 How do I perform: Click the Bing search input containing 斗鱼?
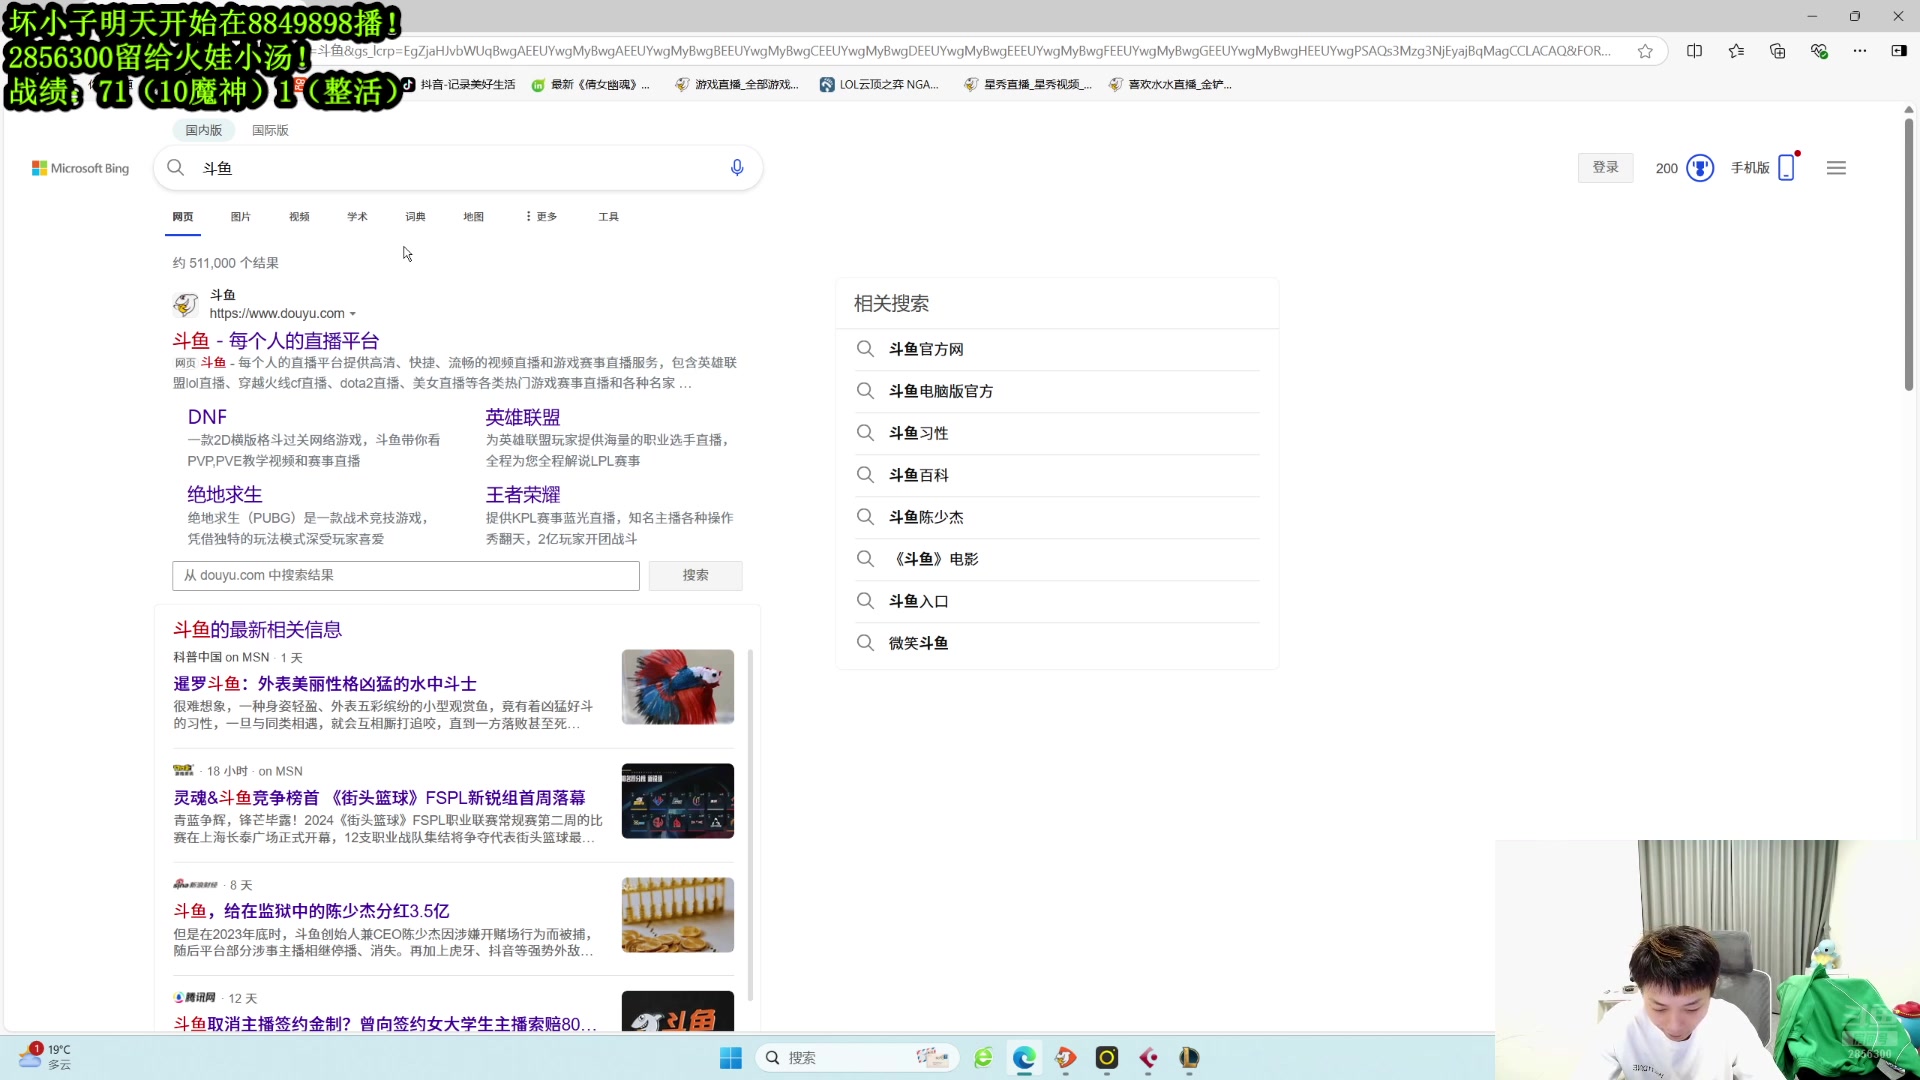(x=460, y=168)
